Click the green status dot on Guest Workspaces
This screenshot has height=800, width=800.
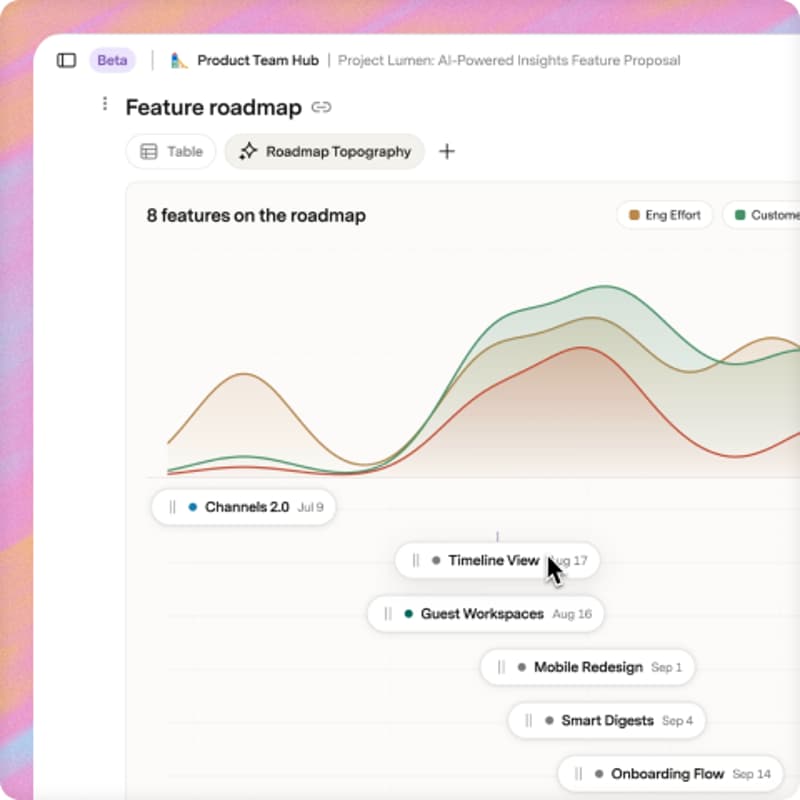pos(408,613)
